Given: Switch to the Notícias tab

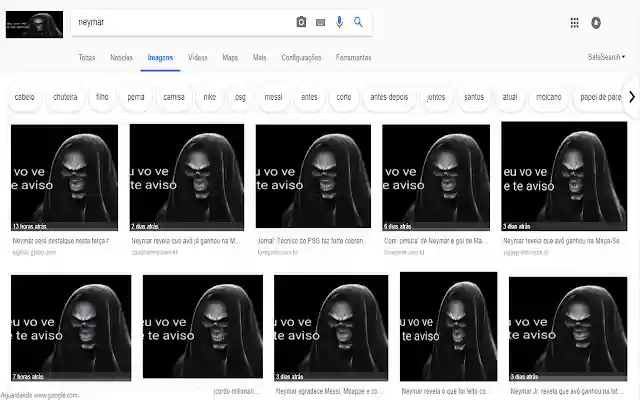Looking at the screenshot, I should 121,58.
